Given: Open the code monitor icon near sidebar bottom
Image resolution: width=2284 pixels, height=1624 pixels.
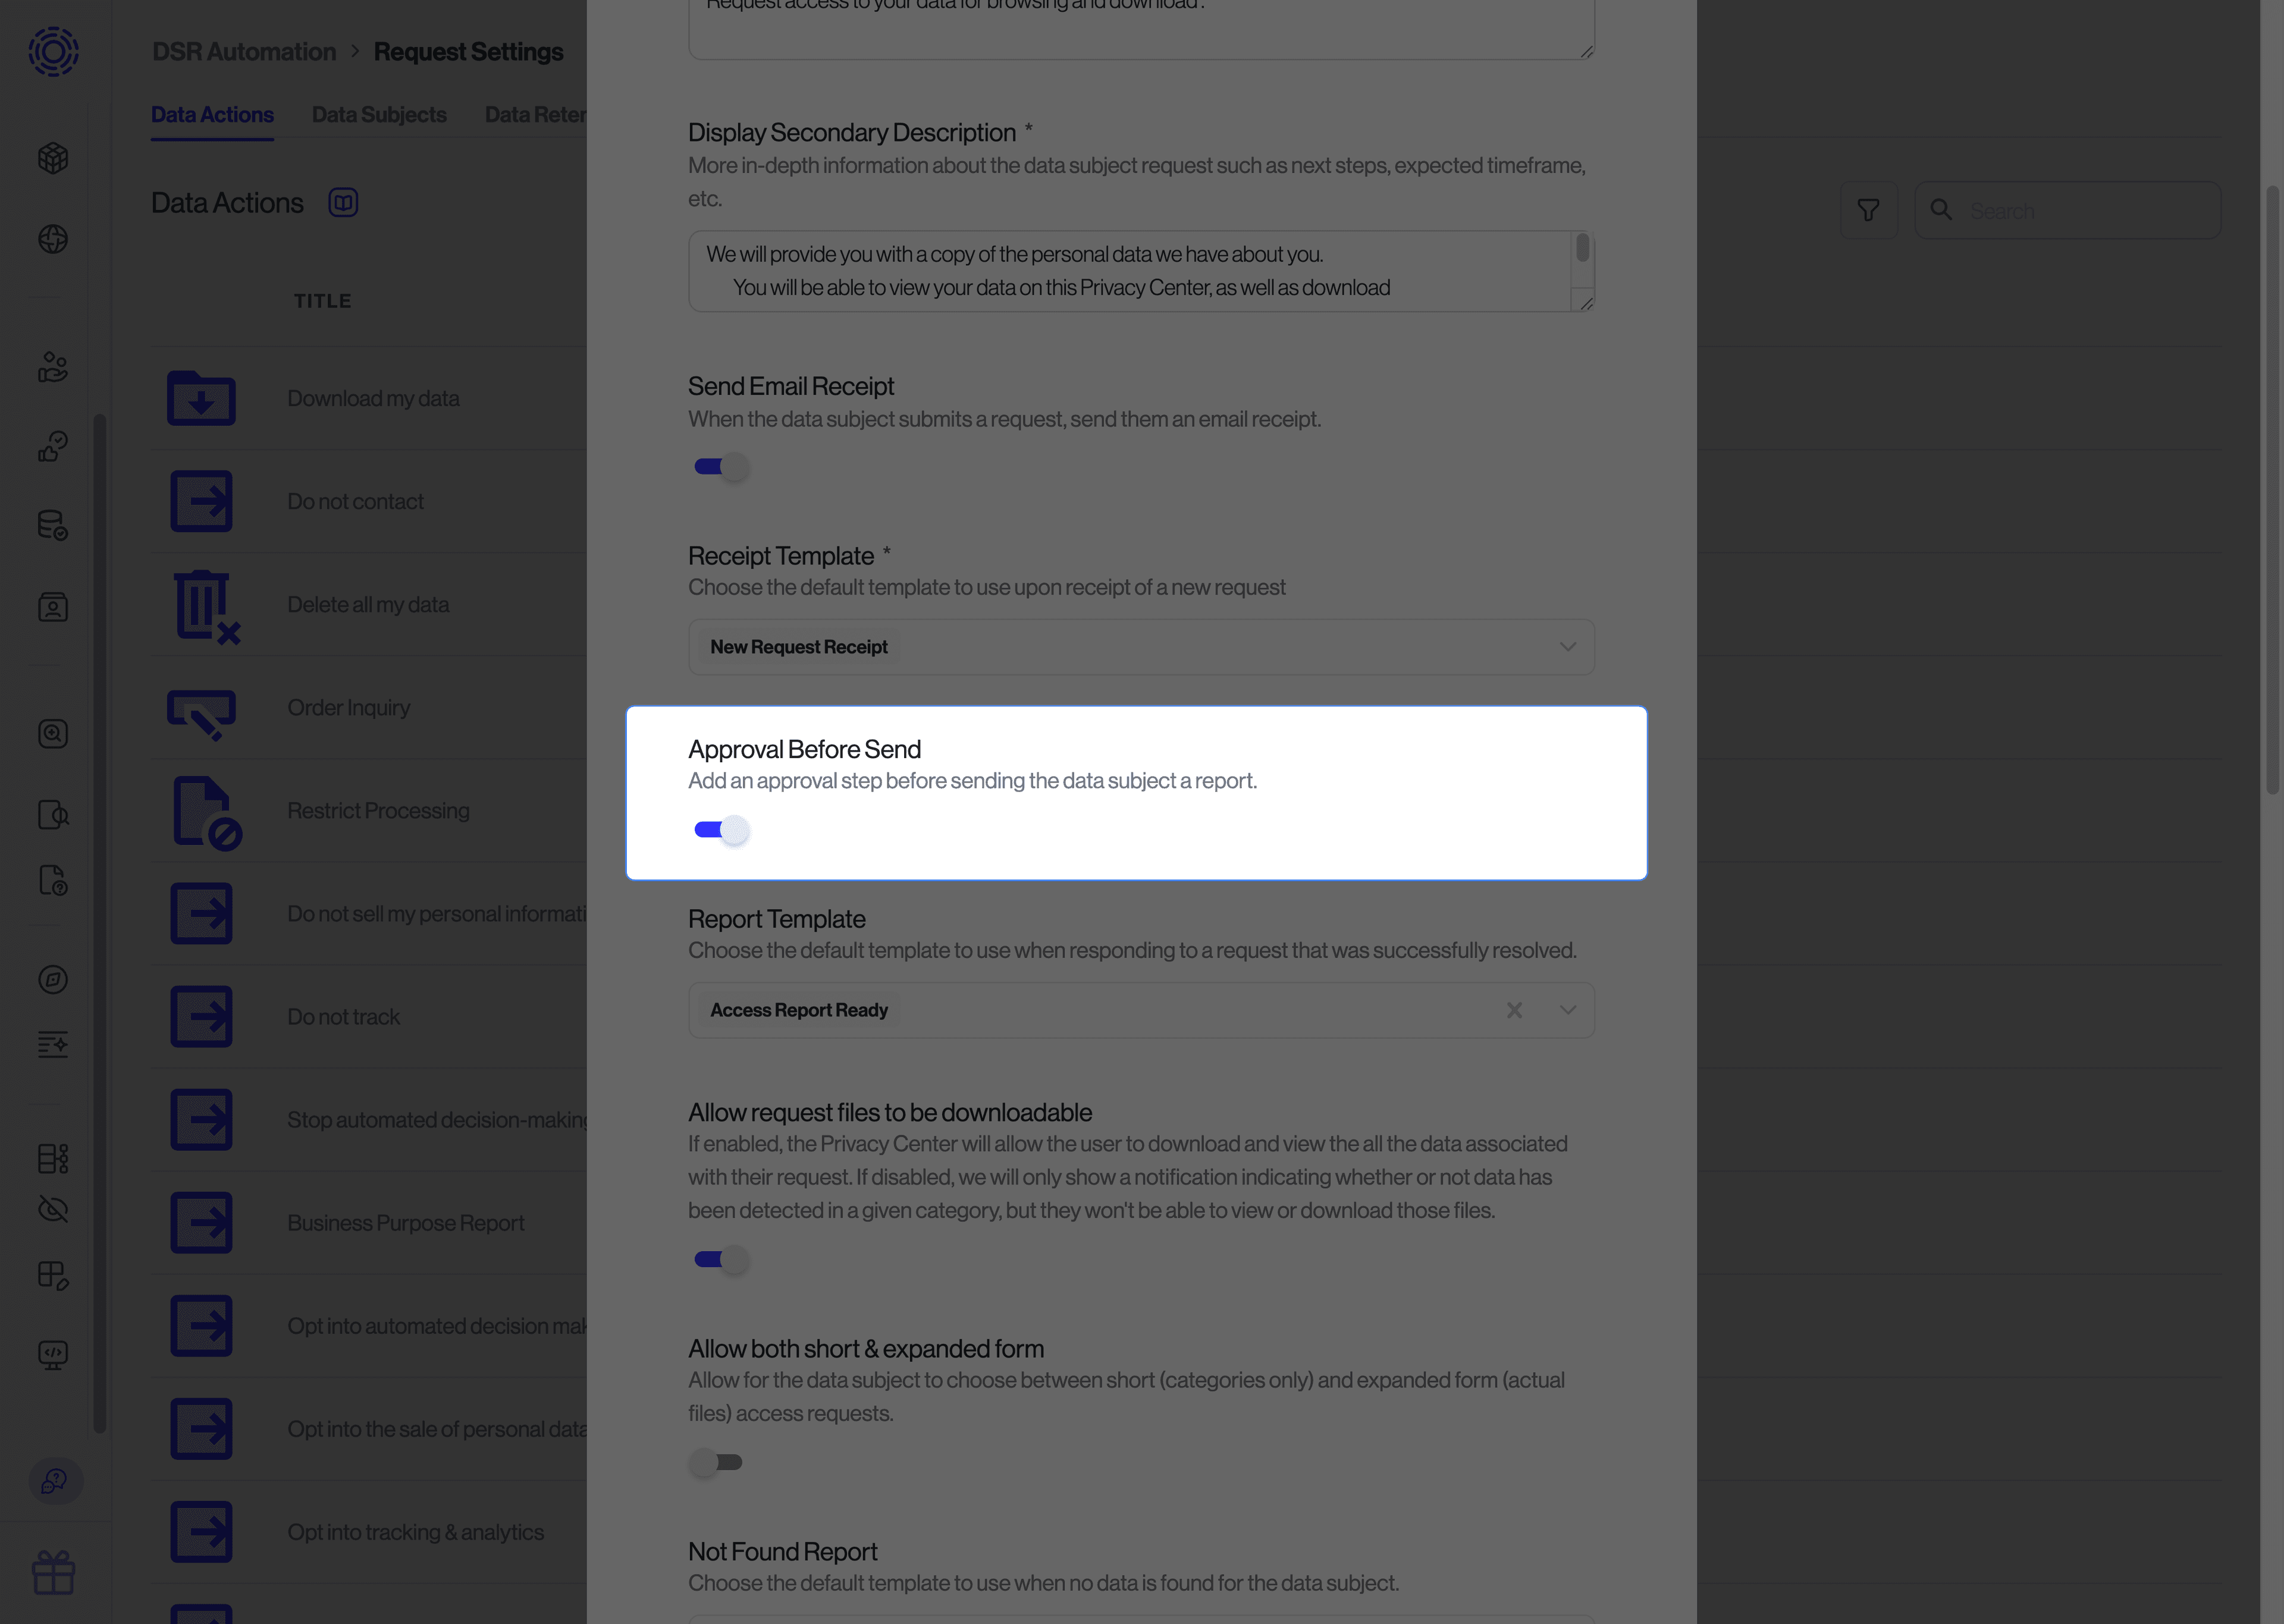Looking at the screenshot, I should pos(52,1355).
